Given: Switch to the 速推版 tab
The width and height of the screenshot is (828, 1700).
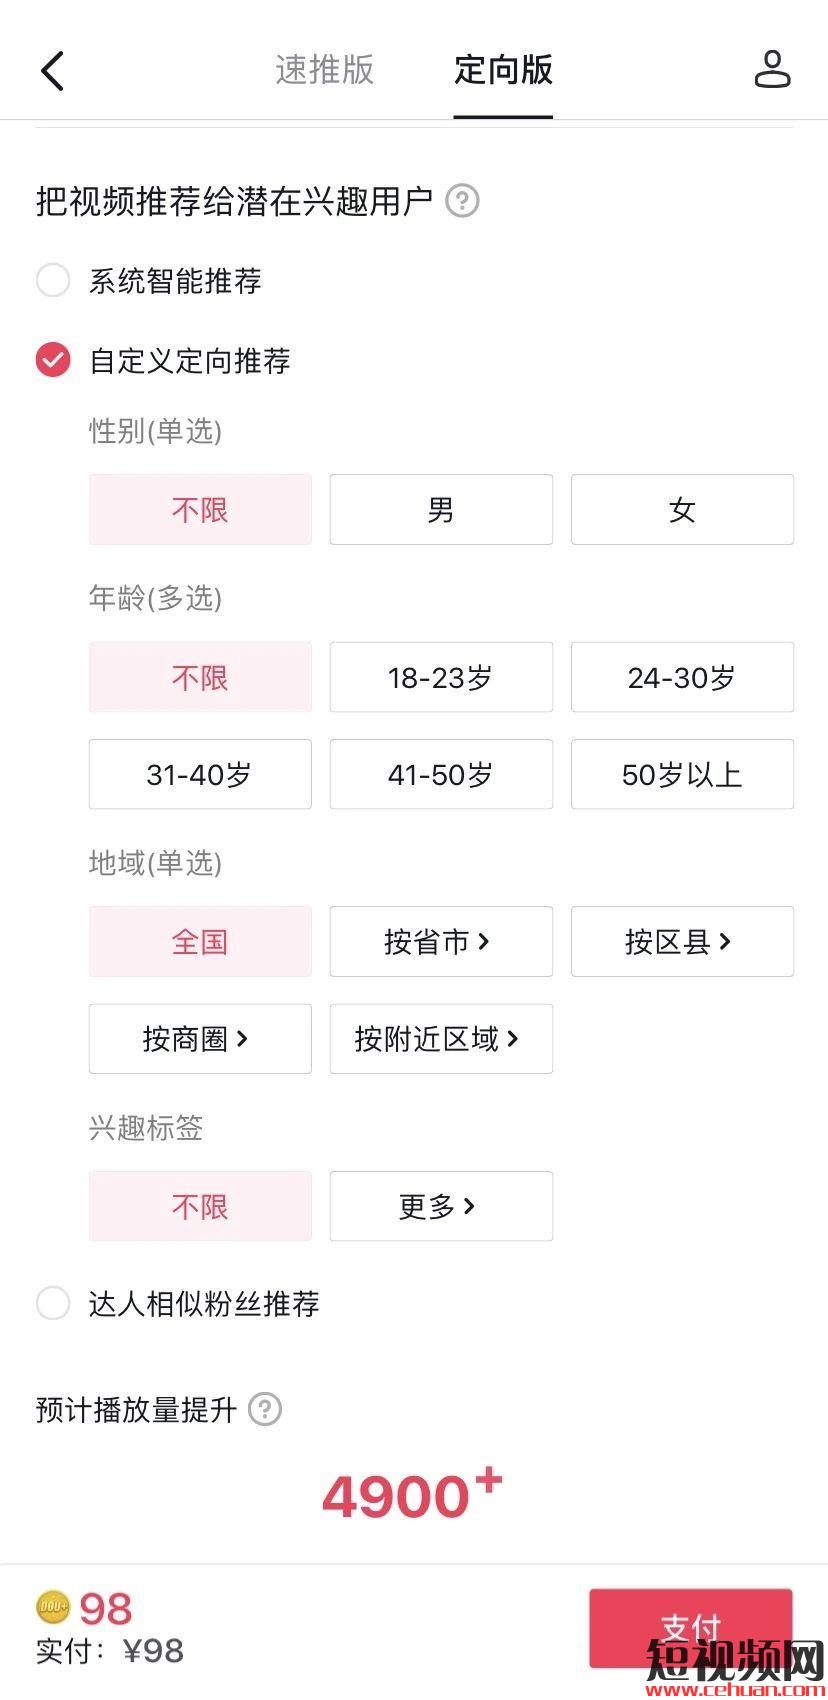Looking at the screenshot, I should (324, 70).
